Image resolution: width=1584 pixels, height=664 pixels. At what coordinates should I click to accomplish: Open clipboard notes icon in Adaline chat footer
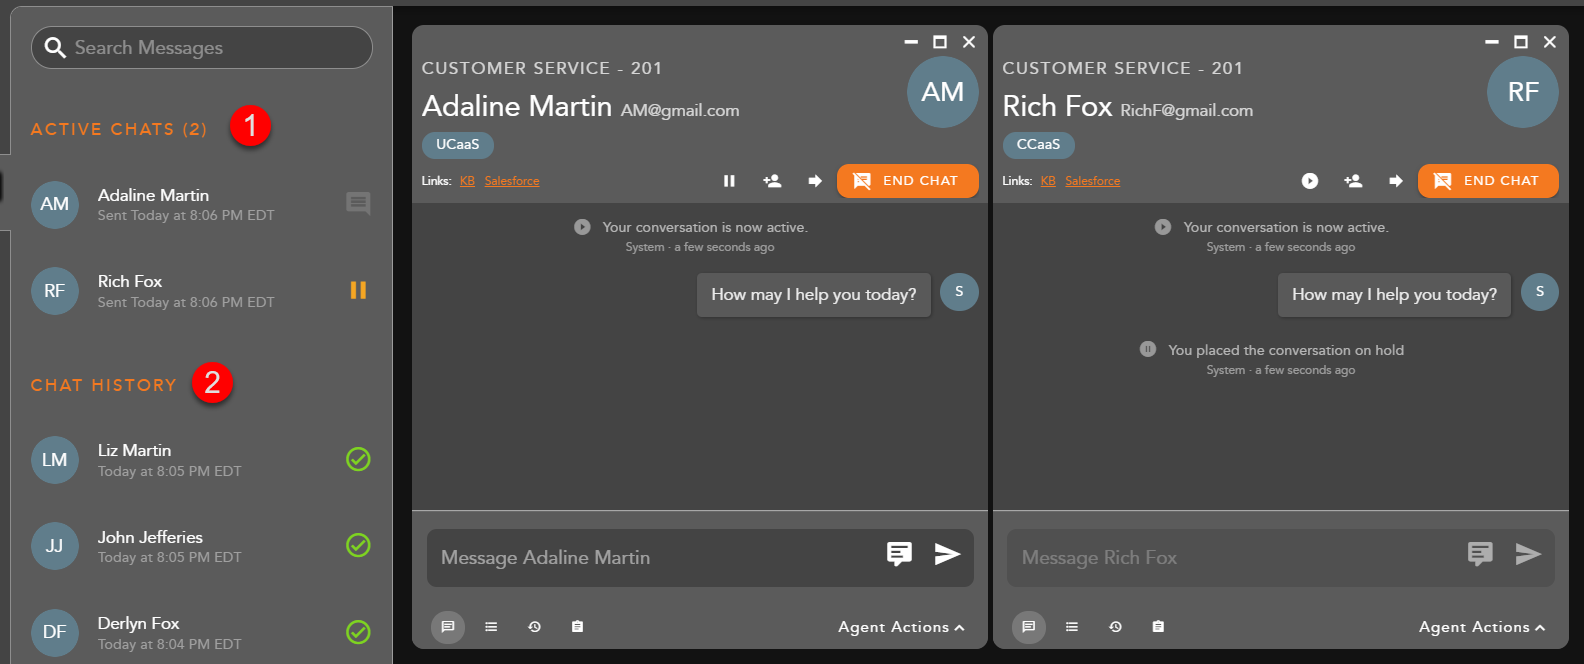(x=577, y=627)
